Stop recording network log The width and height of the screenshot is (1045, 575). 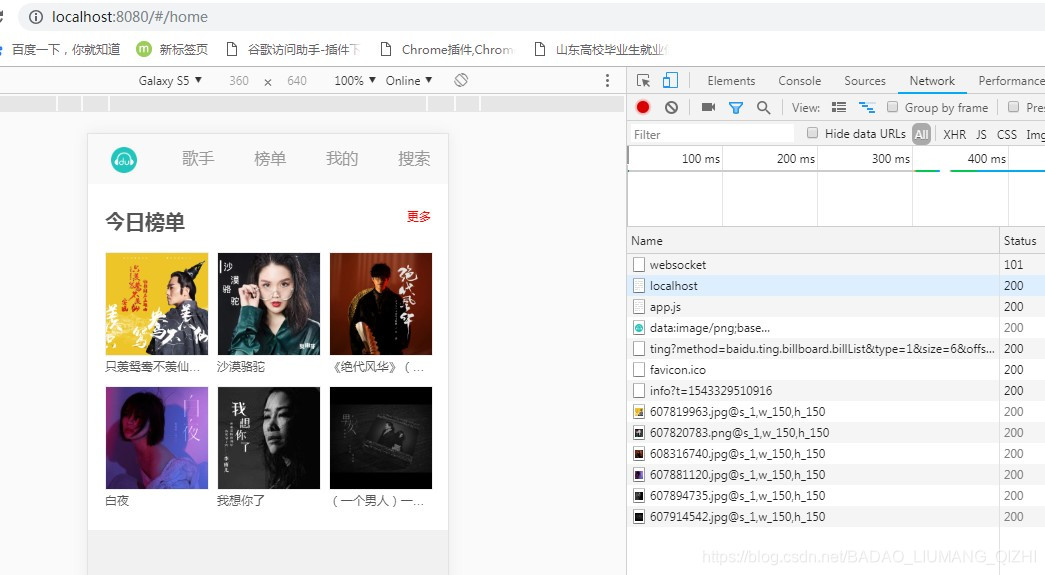642,107
